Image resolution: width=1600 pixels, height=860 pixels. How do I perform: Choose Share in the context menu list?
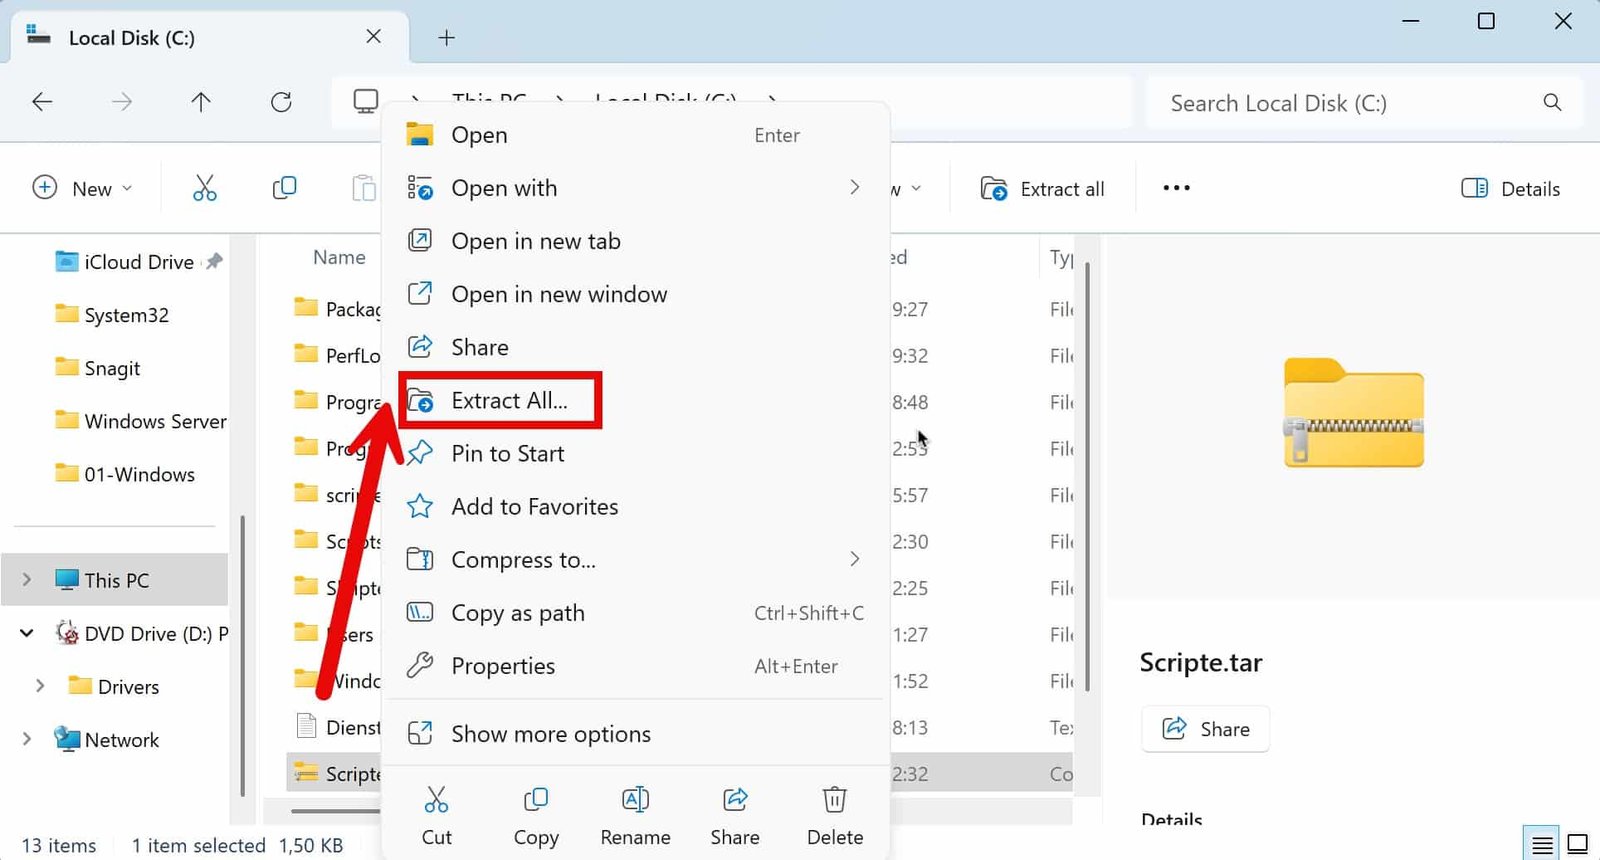point(636,347)
